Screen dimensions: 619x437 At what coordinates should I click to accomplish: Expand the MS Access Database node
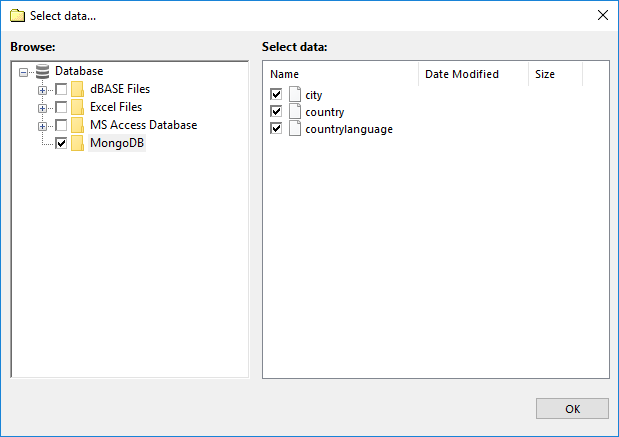(x=42, y=126)
